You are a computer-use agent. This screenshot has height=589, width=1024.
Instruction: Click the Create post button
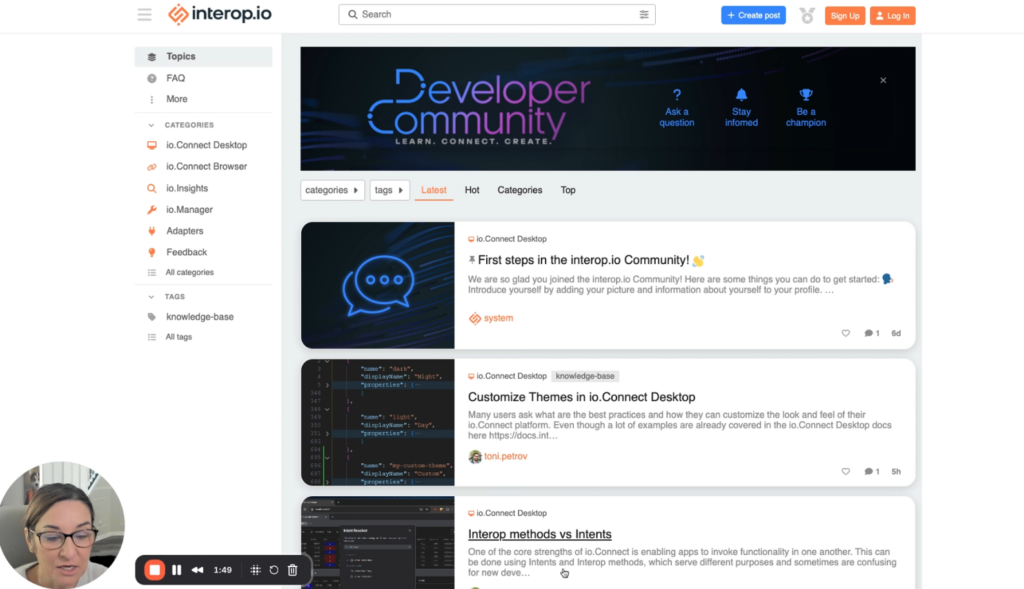pos(753,14)
